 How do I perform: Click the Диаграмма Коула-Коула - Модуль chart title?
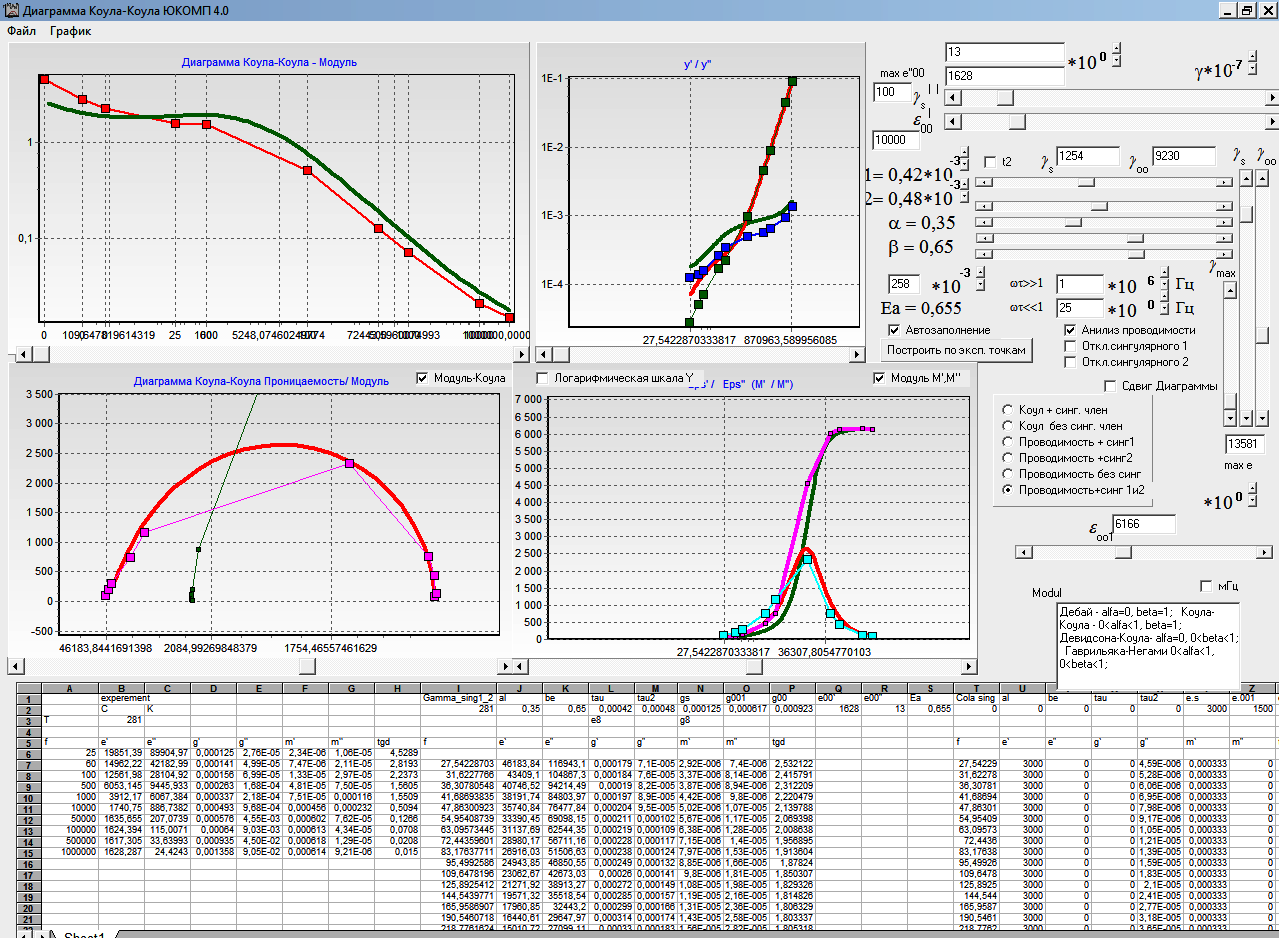pos(269,62)
